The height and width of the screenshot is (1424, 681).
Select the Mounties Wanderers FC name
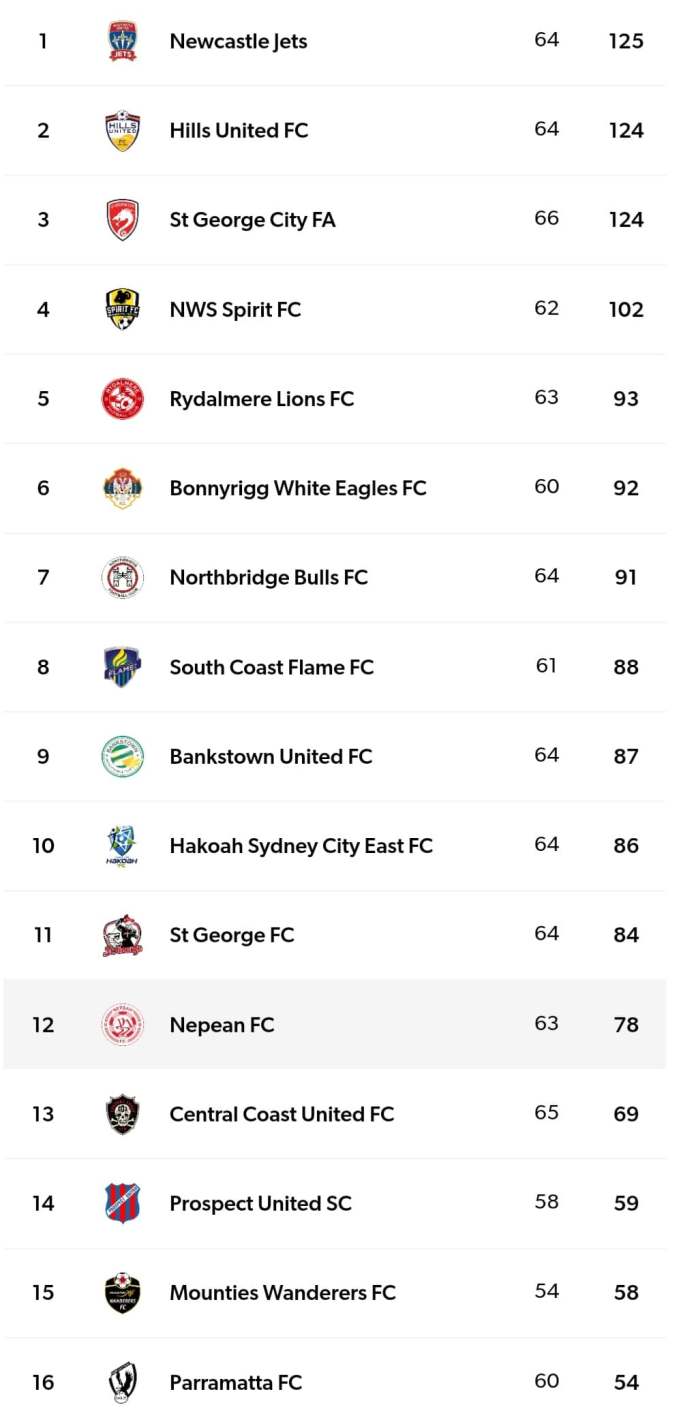[x=283, y=1293]
